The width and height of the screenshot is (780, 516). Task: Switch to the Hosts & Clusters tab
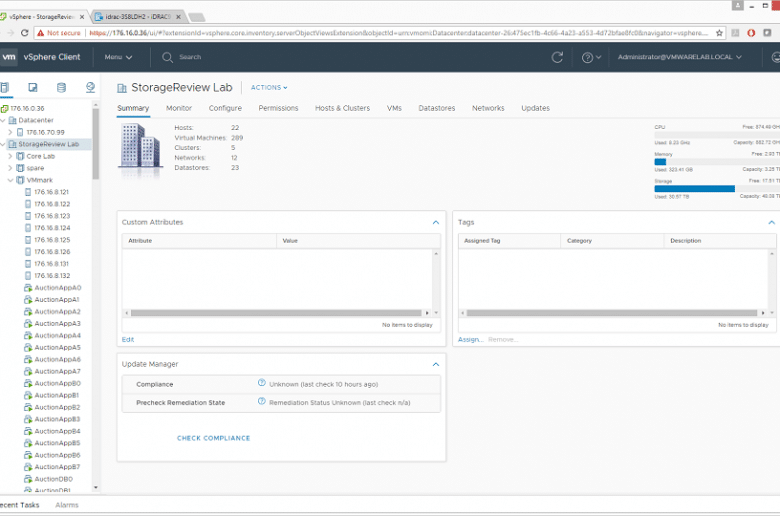click(342, 108)
